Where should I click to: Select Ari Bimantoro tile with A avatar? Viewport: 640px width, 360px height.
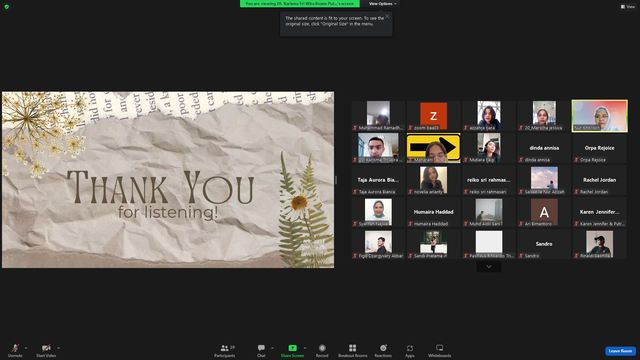[544, 212]
